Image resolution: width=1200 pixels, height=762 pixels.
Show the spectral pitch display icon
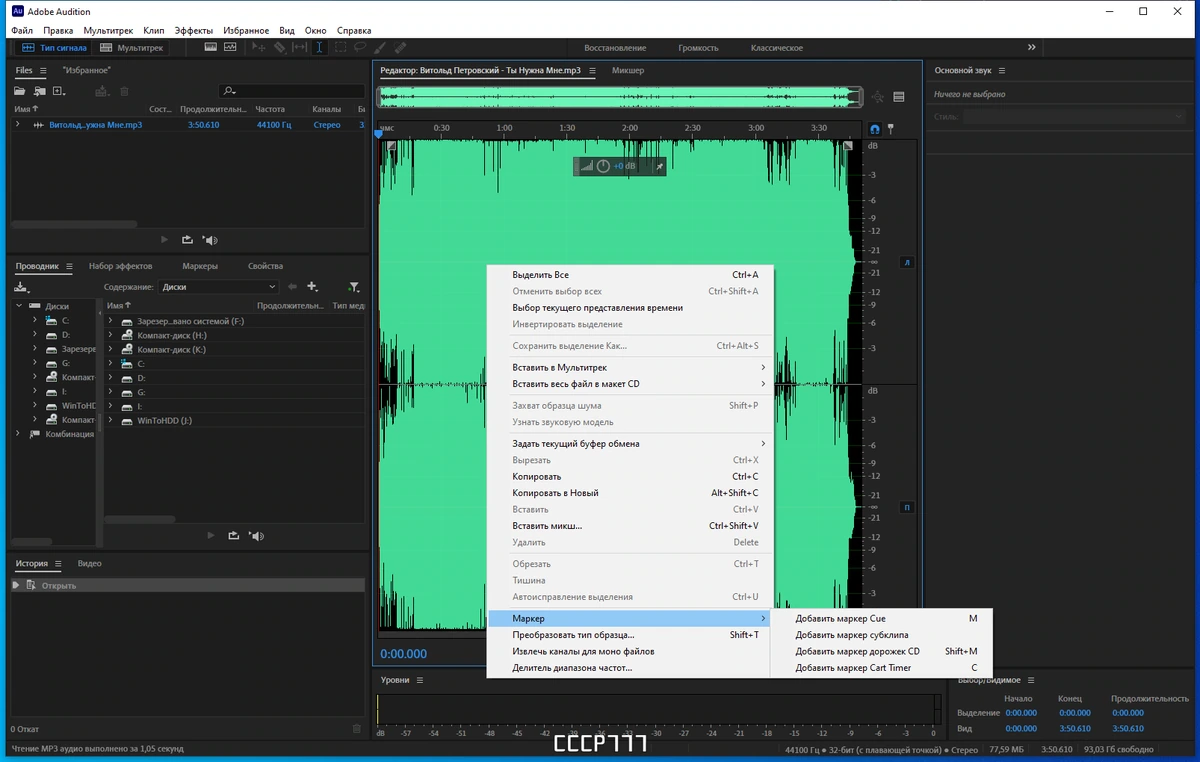[230, 47]
